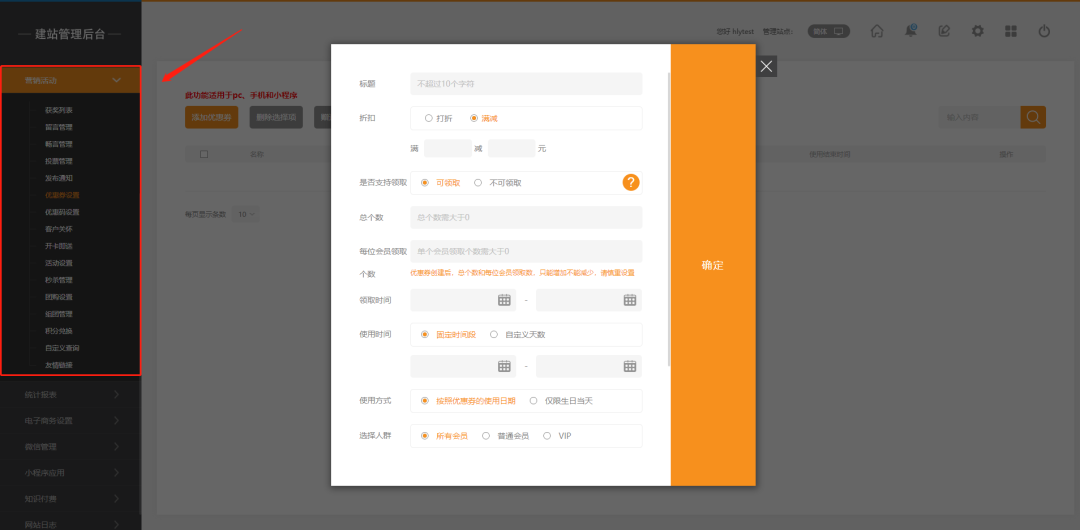Select the 不可领取 radio option
1080x530 pixels.
pyautogui.click(x=478, y=183)
